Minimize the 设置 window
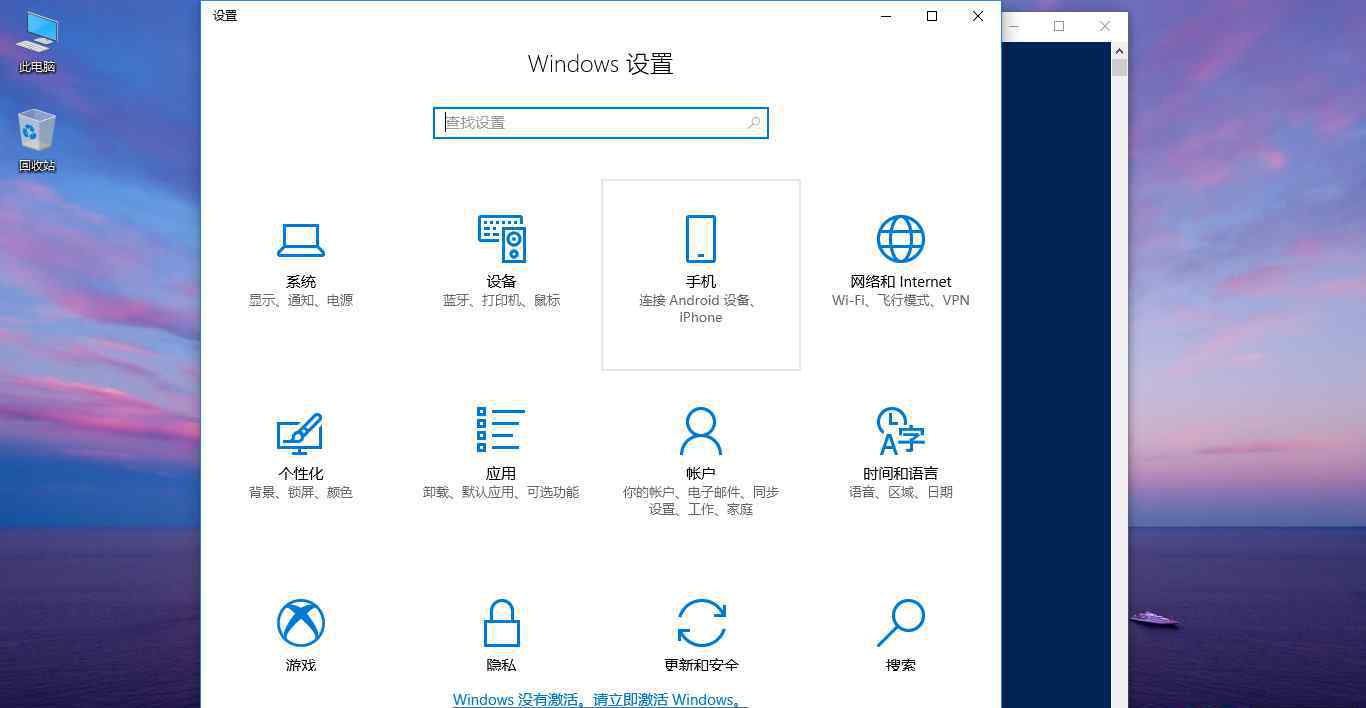The width and height of the screenshot is (1366, 708). [x=886, y=16]
